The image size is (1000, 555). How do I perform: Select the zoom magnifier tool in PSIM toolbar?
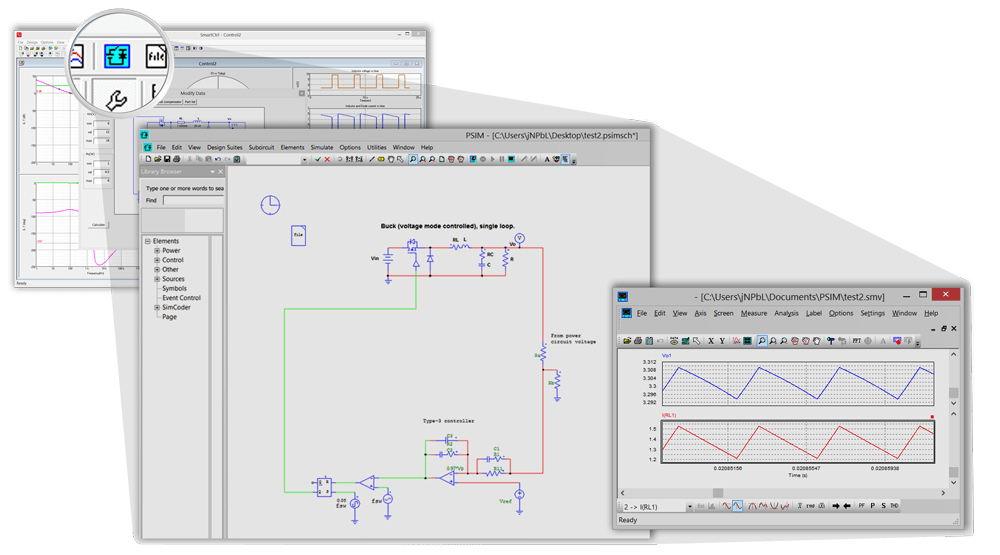(x=412, y=159)
